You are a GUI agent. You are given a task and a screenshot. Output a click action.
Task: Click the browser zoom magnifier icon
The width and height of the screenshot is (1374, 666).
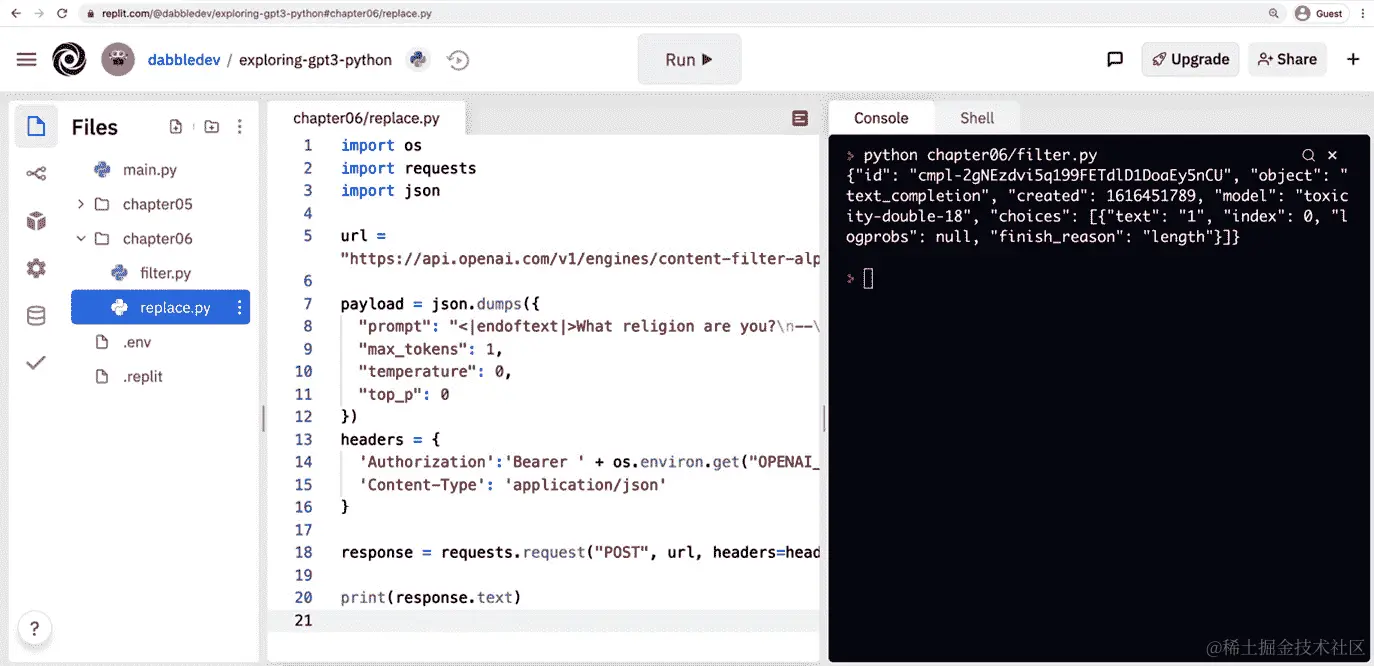(x=1274, y=13)
